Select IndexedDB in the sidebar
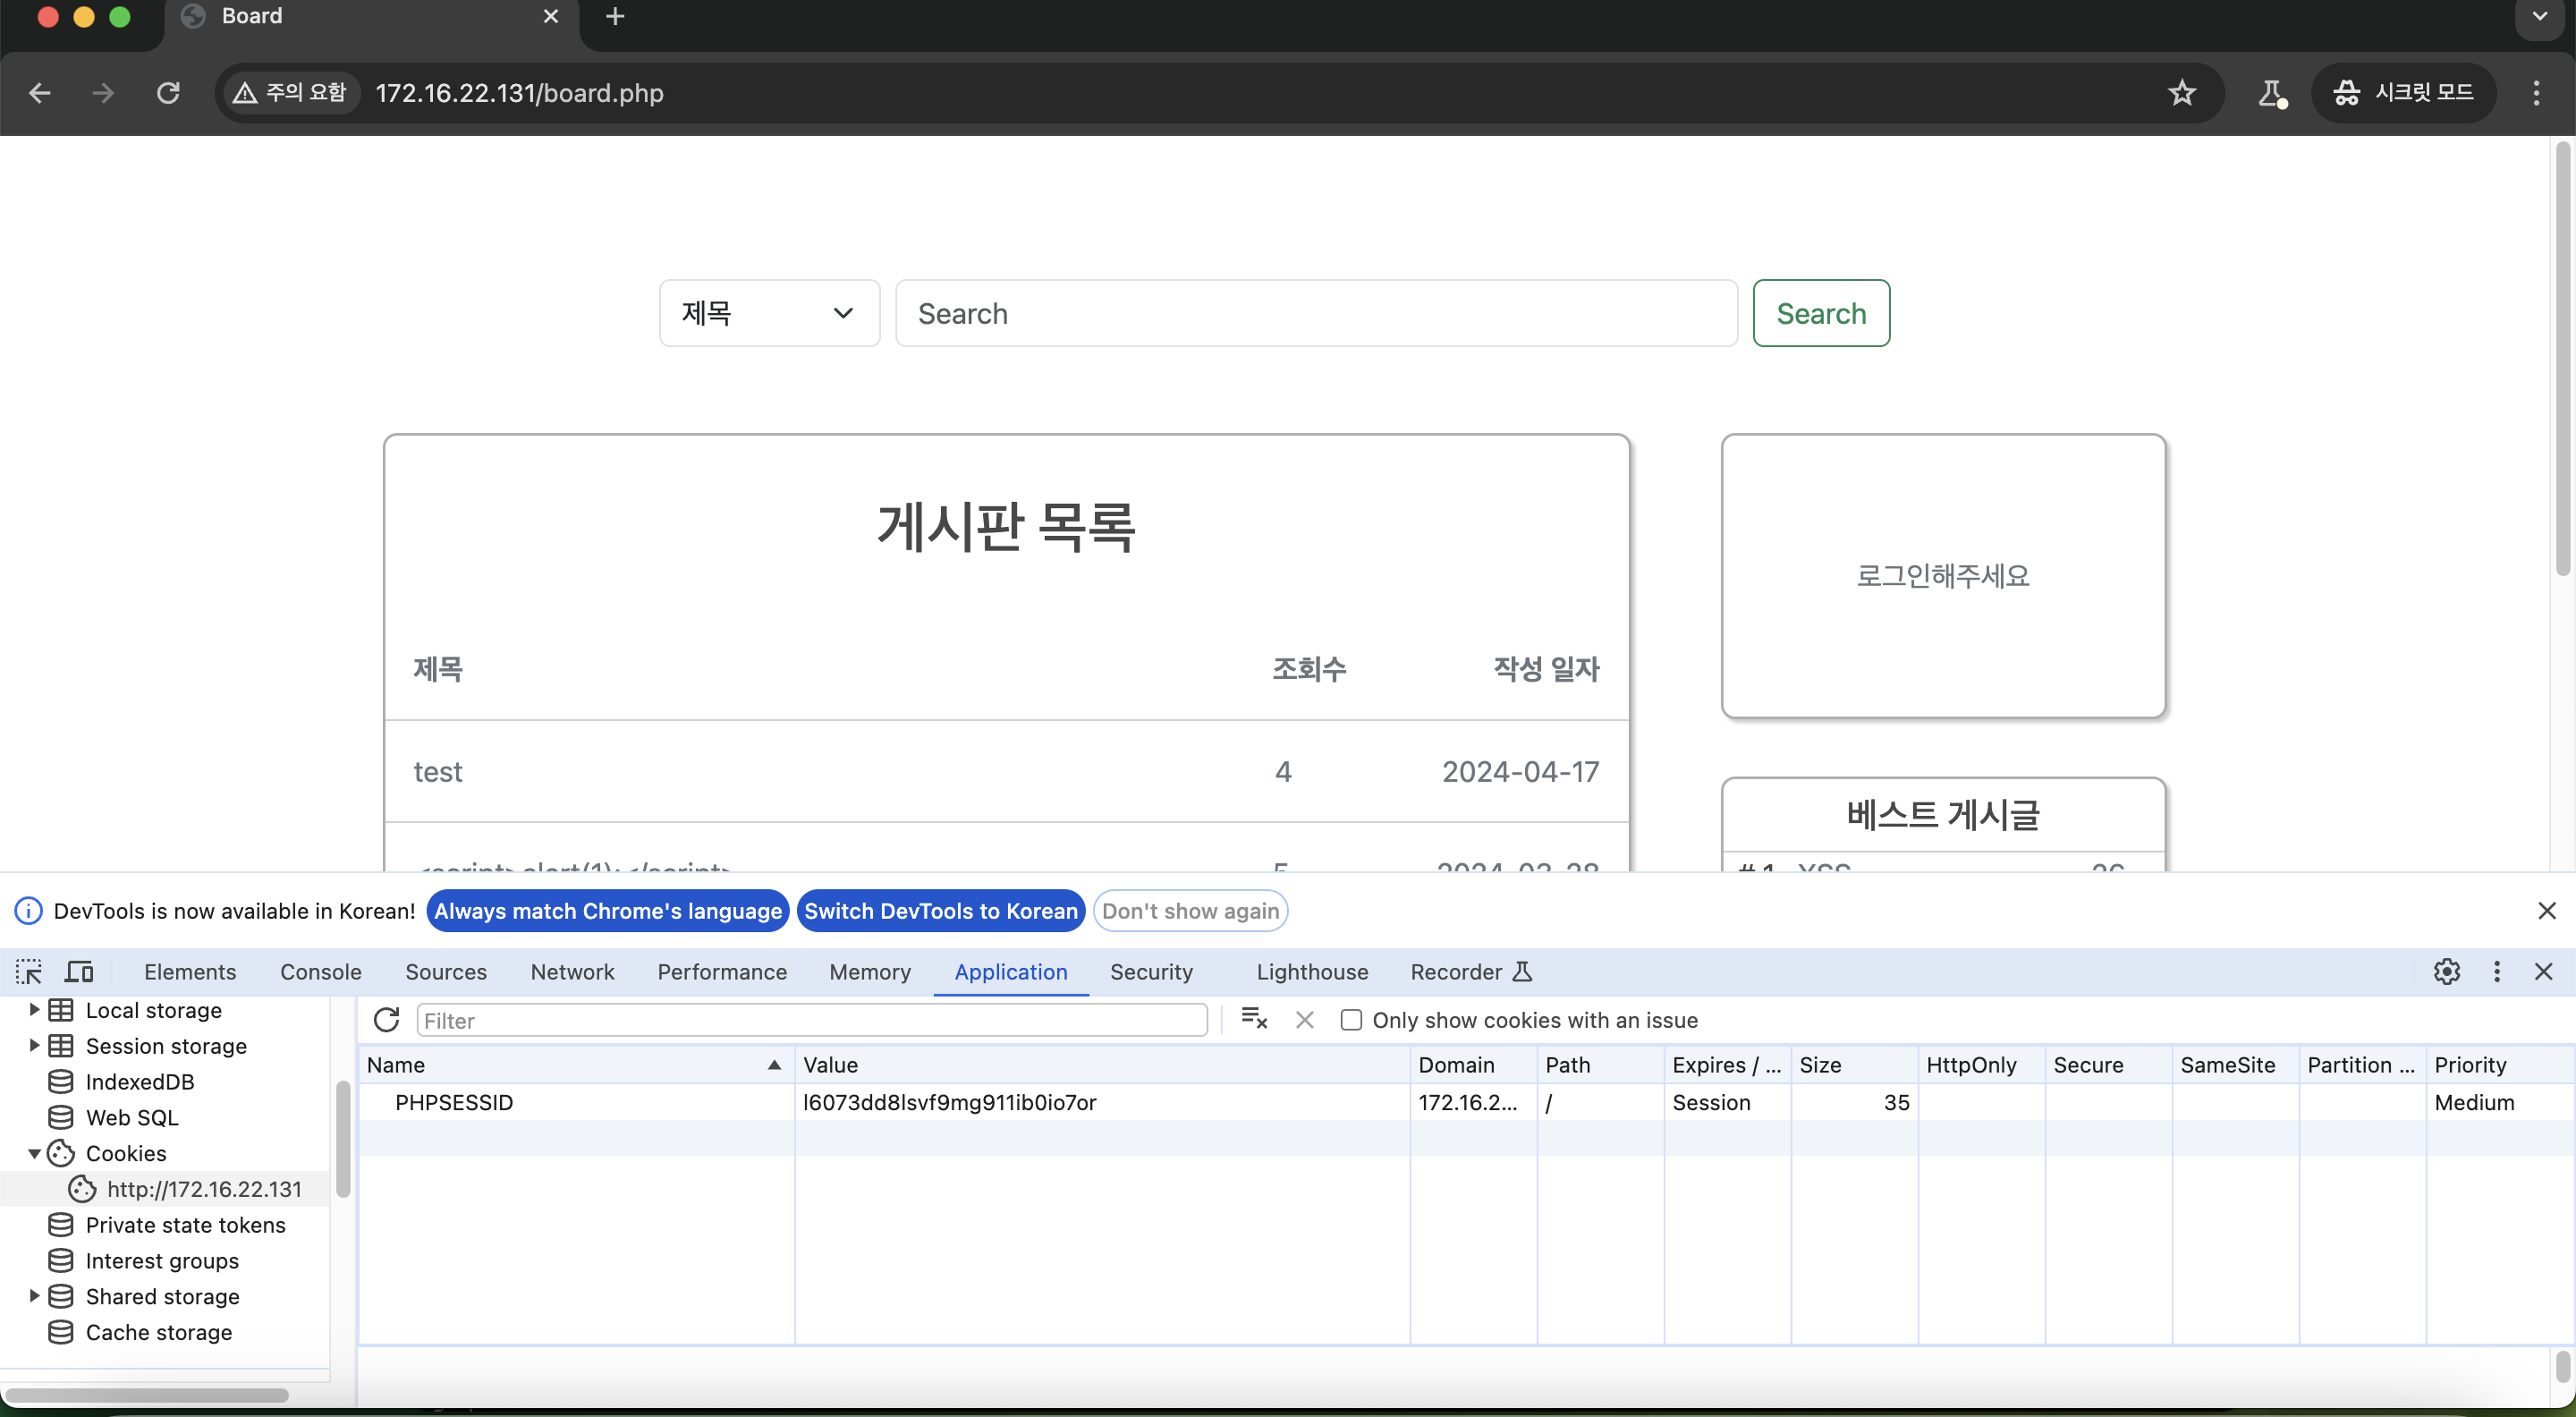Image resolution: width=2576 pixels, height=1417 pixels. [140, 1082]
